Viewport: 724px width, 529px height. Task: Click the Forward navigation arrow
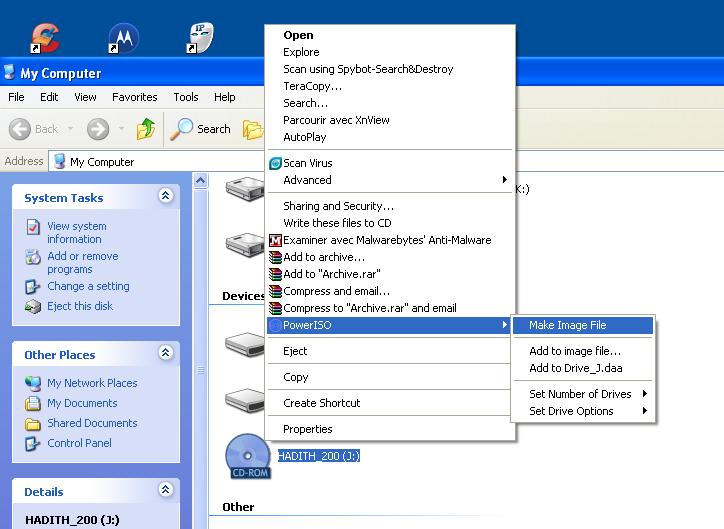click(x=98, y=129)
